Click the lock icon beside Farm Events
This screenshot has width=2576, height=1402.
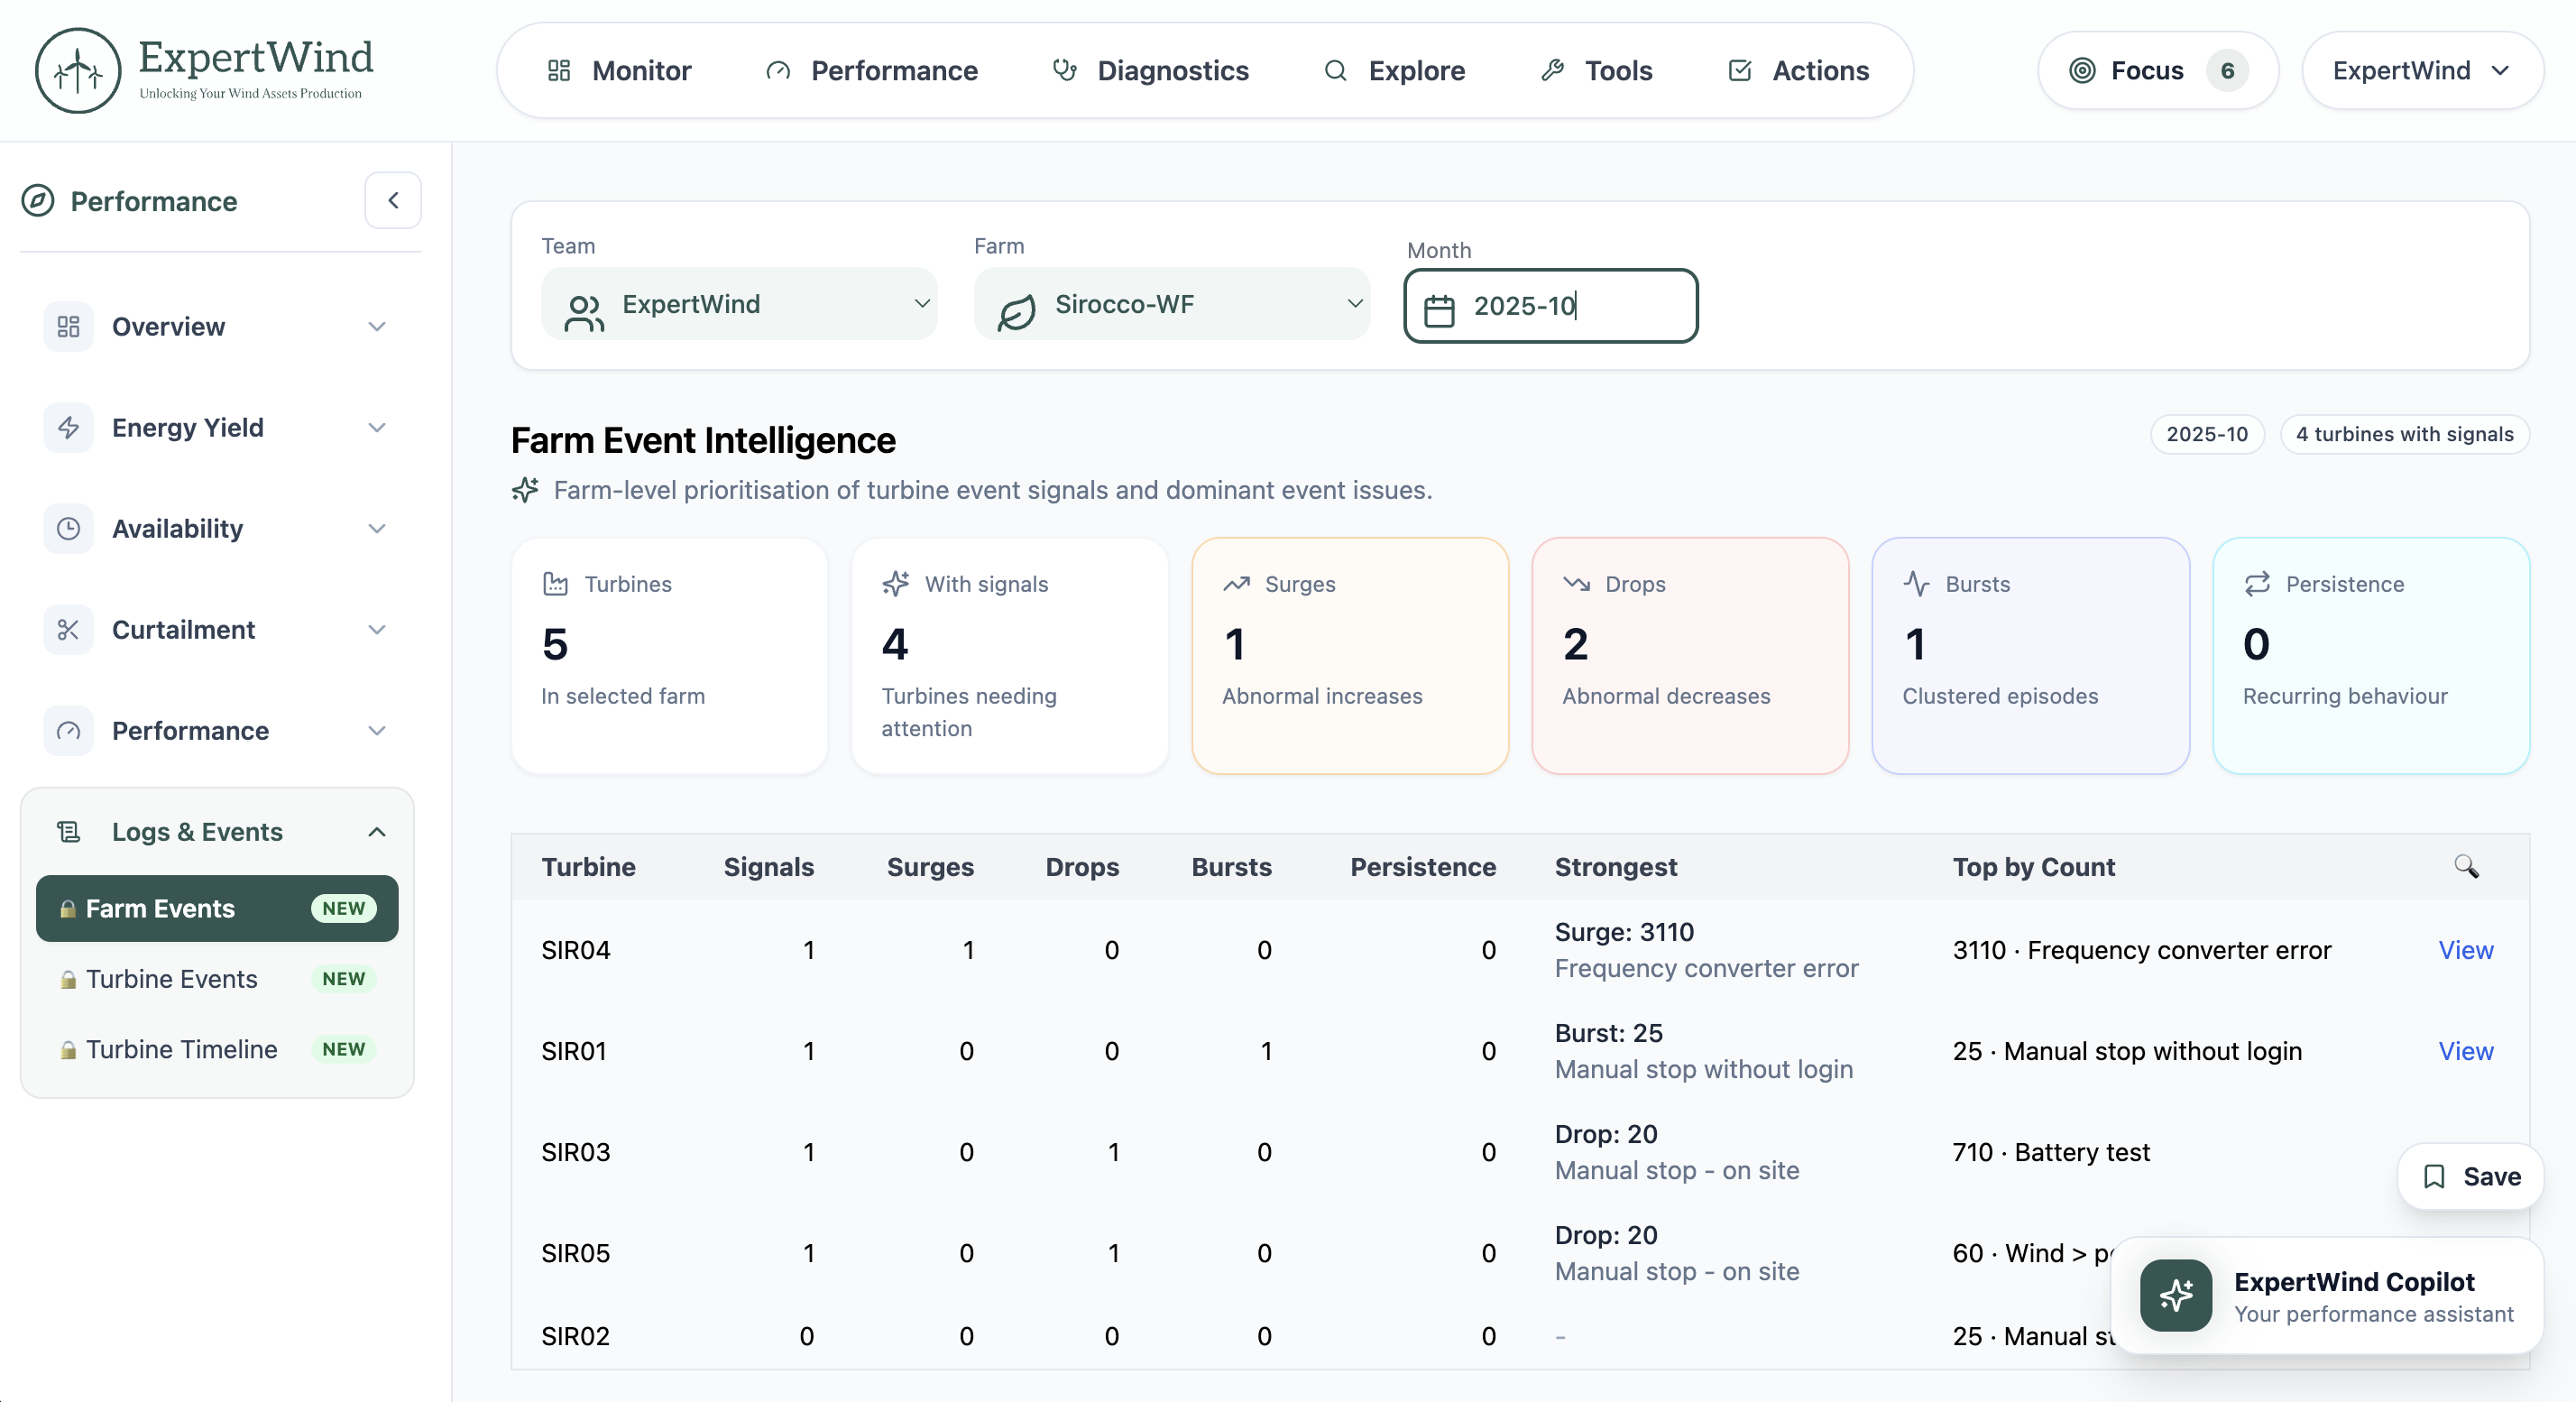tap(68, 909)
